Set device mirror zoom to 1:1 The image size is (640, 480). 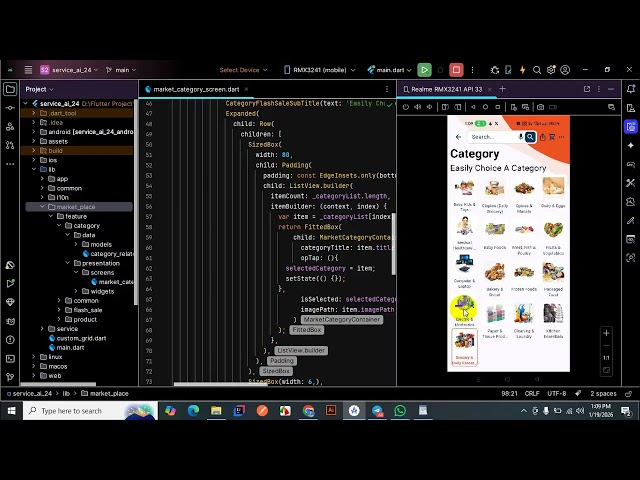[x=606, y=358]
